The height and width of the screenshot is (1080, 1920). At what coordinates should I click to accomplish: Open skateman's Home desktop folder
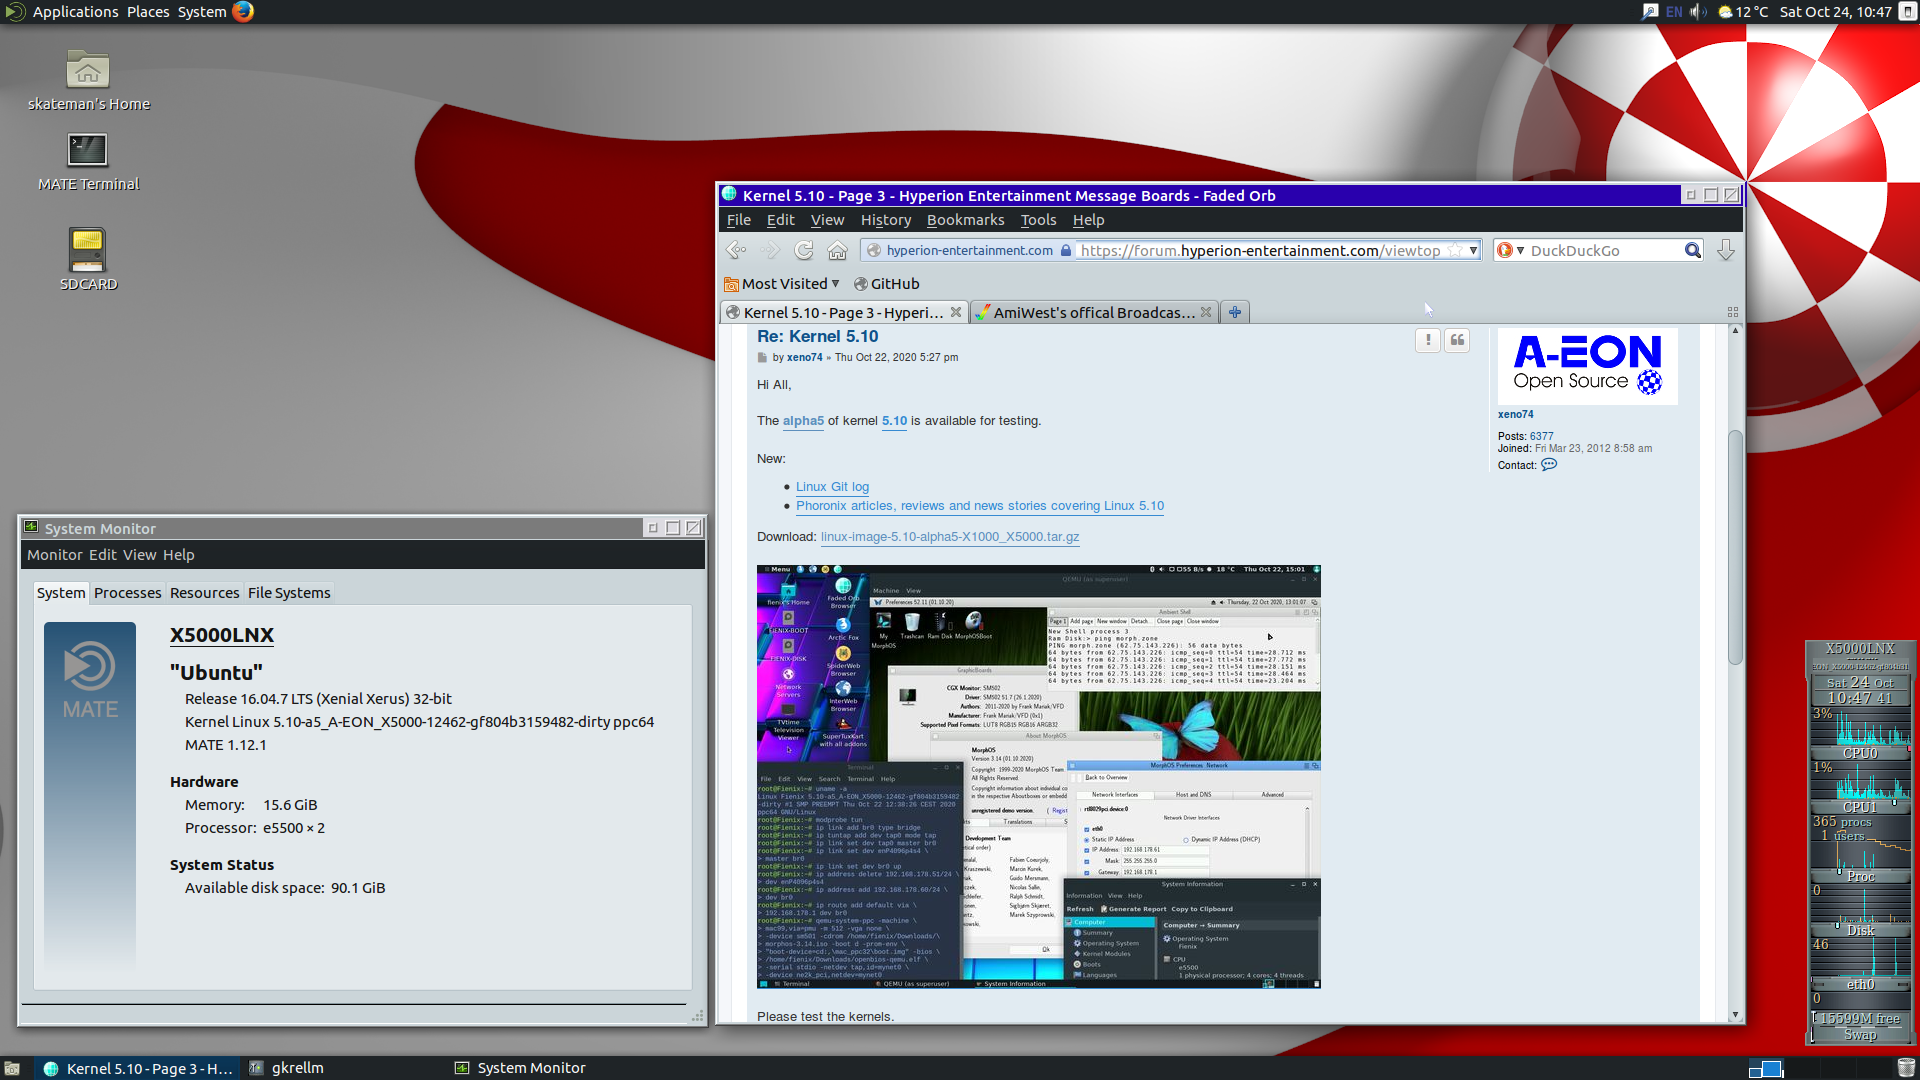pyautogui.click(x=88, y=81)
